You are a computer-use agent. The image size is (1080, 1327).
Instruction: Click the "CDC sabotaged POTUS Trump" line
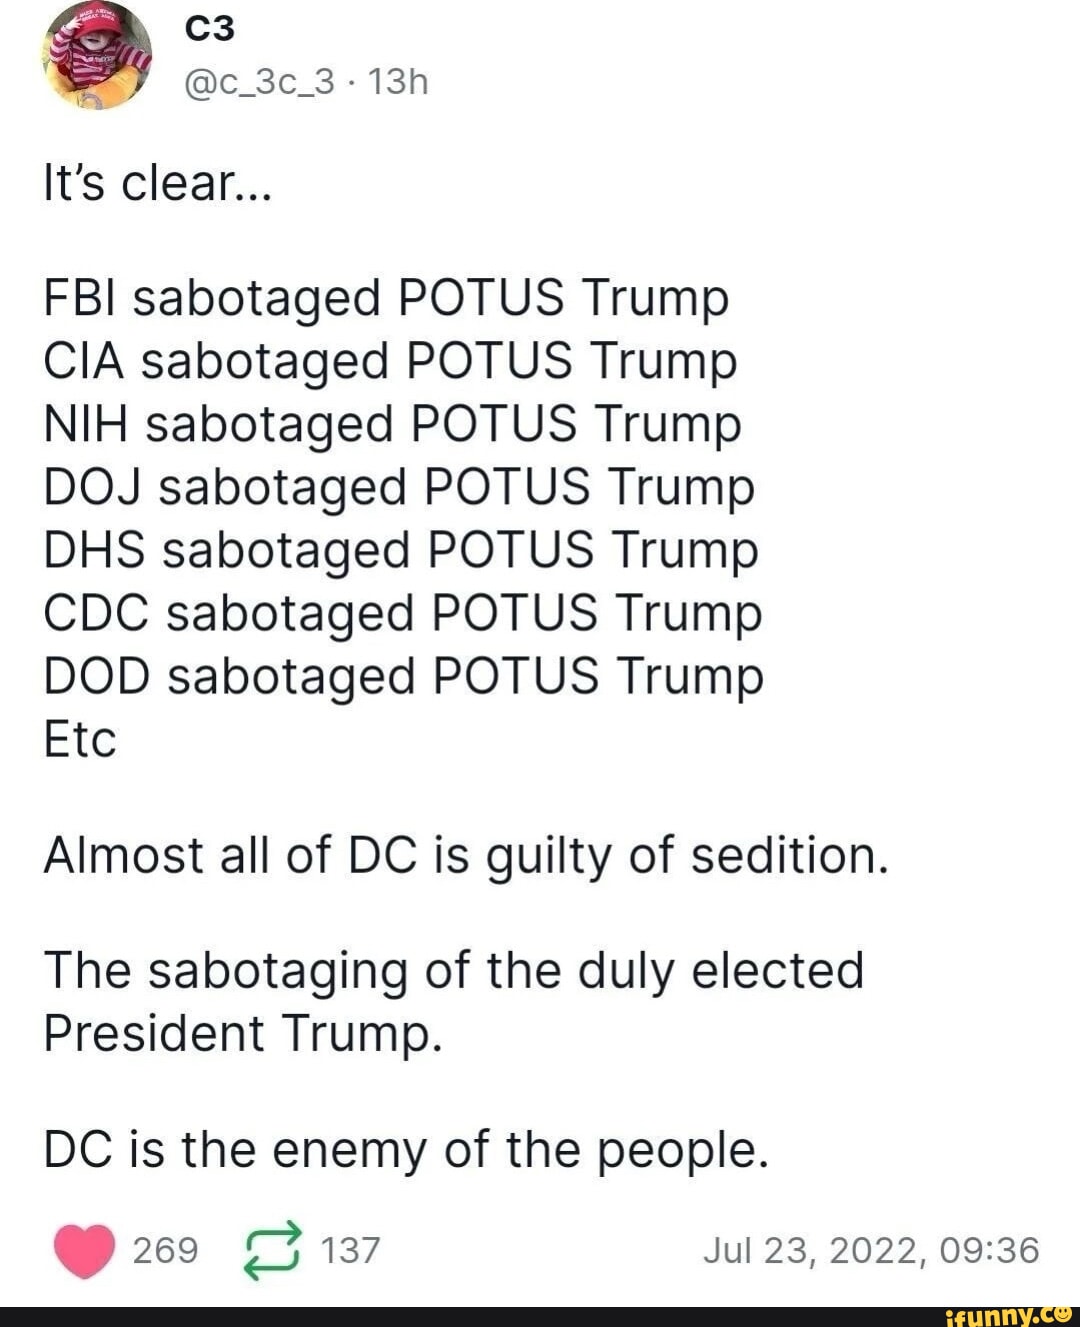coord(403,613)
